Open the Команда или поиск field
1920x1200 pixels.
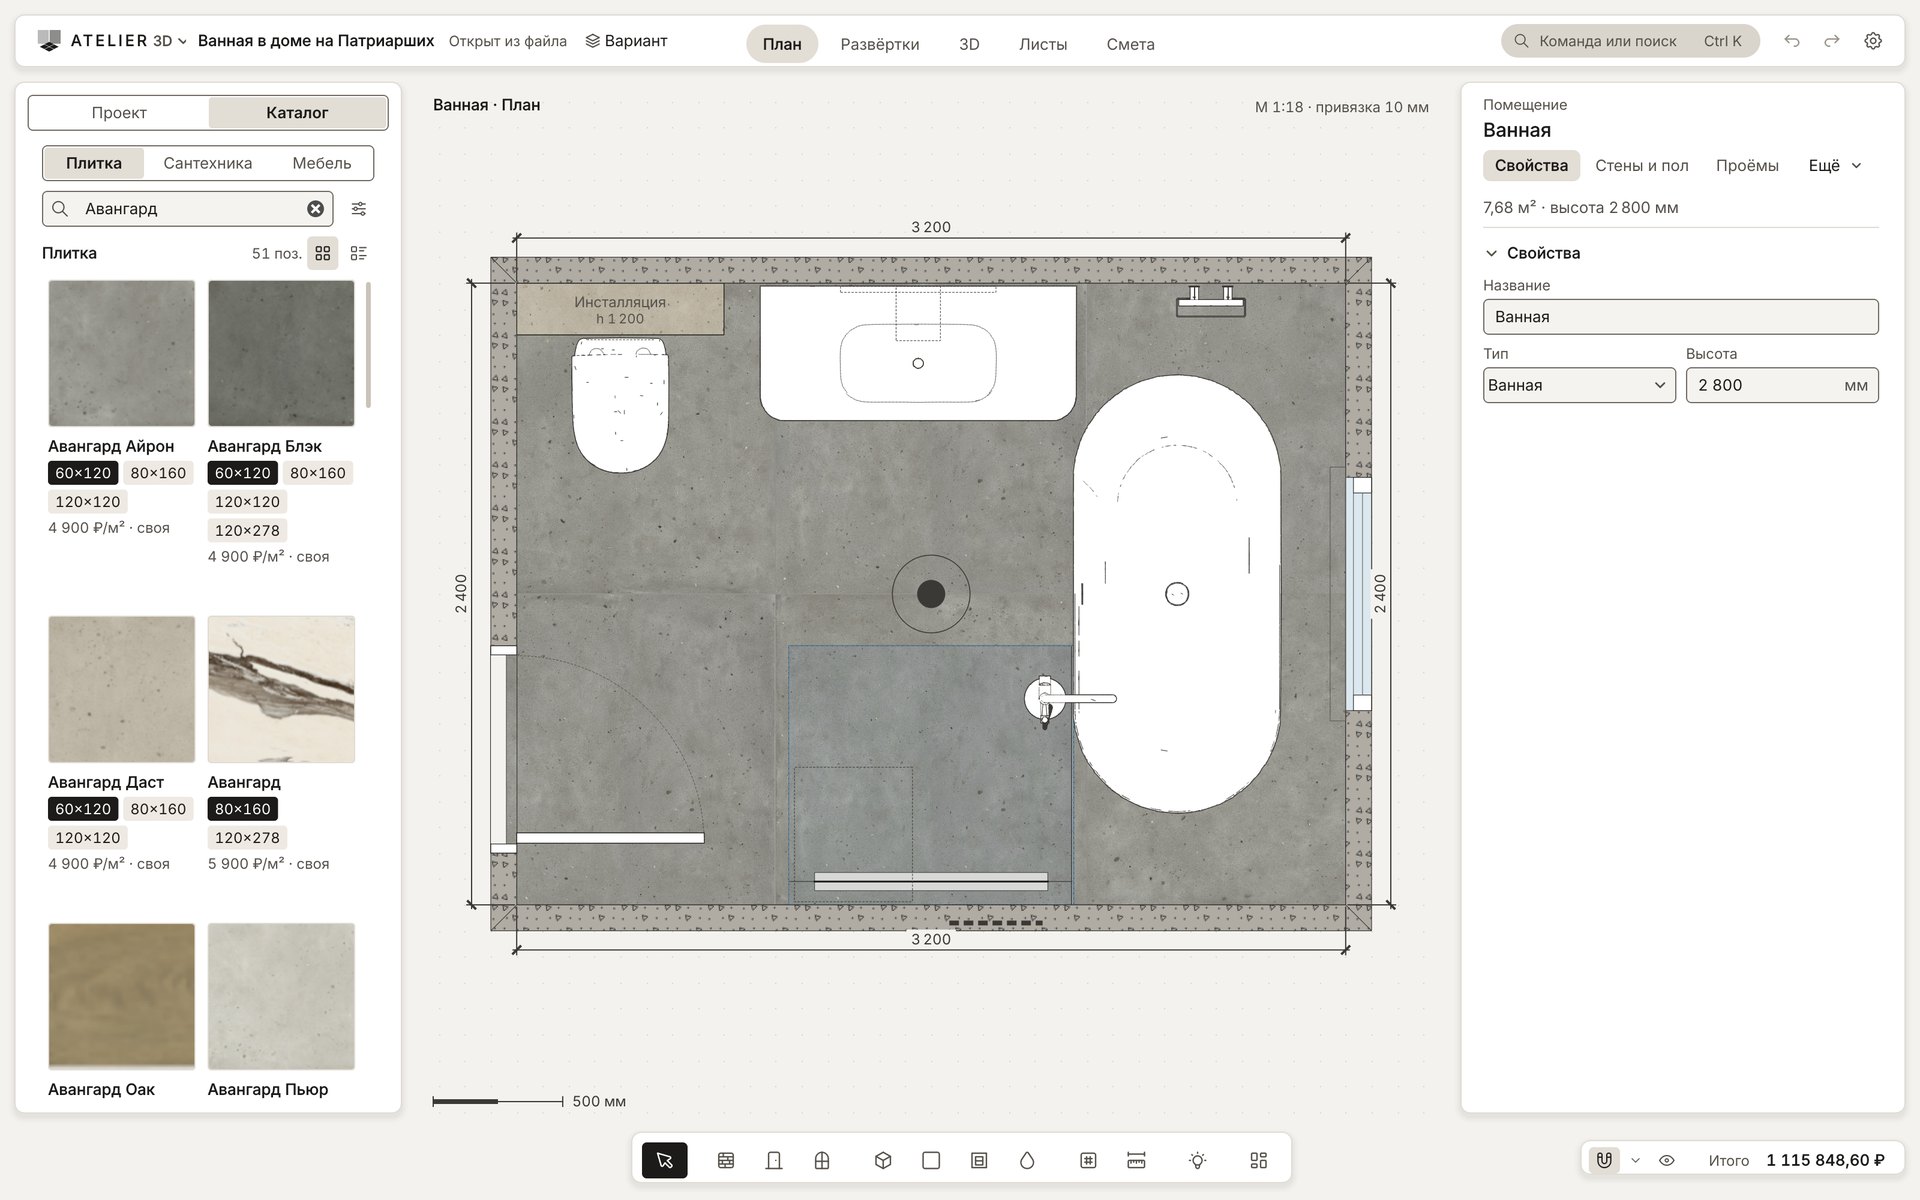point(1630,41)
